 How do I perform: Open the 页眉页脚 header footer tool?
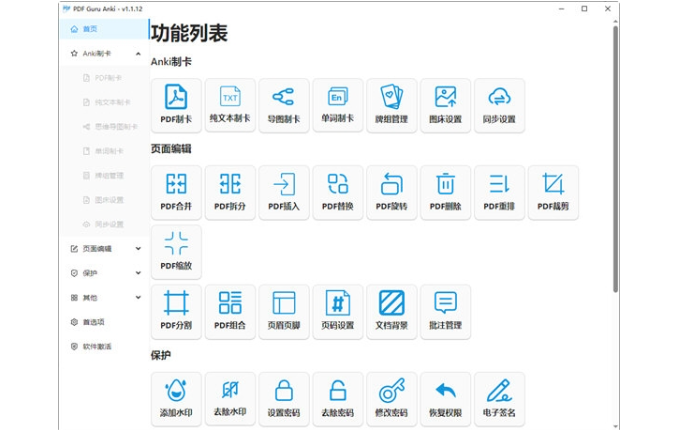click(284, 311)
